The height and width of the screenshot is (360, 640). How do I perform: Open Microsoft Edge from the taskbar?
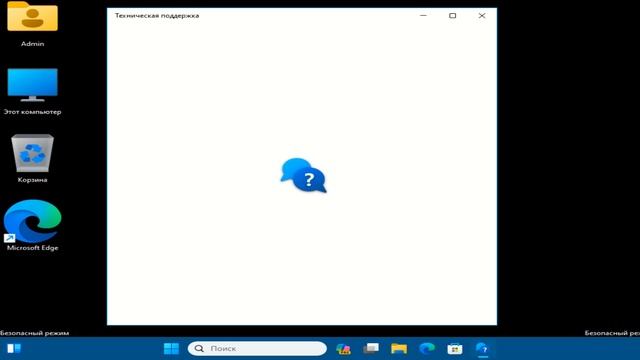pyautogui.click(x=427, y=349)
